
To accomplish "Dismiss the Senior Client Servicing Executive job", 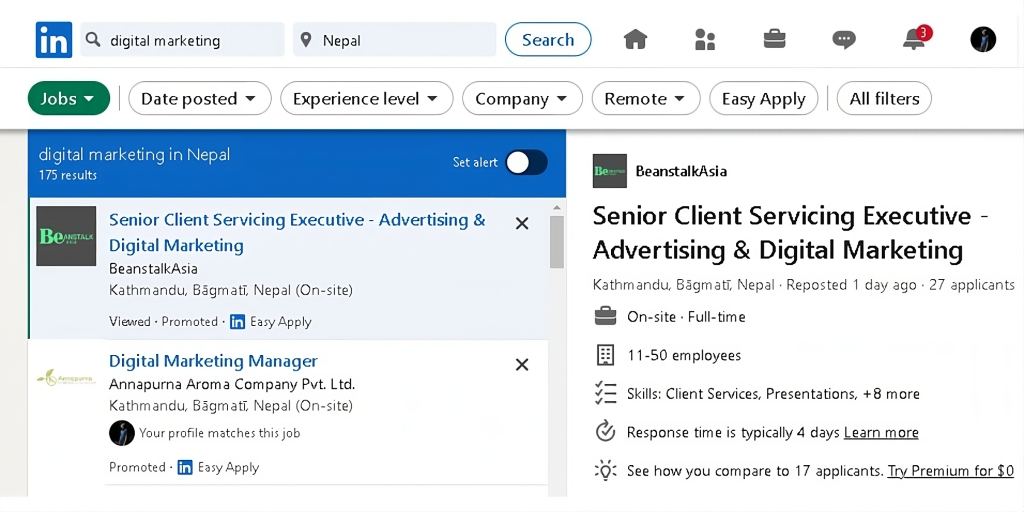I will [522, 223].
